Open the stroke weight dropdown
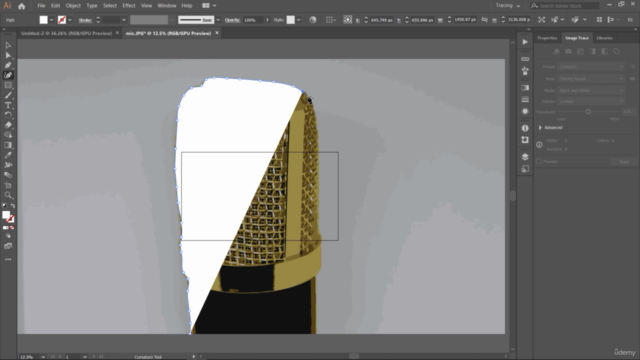The image size is (640, 360). (x=124, y=20)
